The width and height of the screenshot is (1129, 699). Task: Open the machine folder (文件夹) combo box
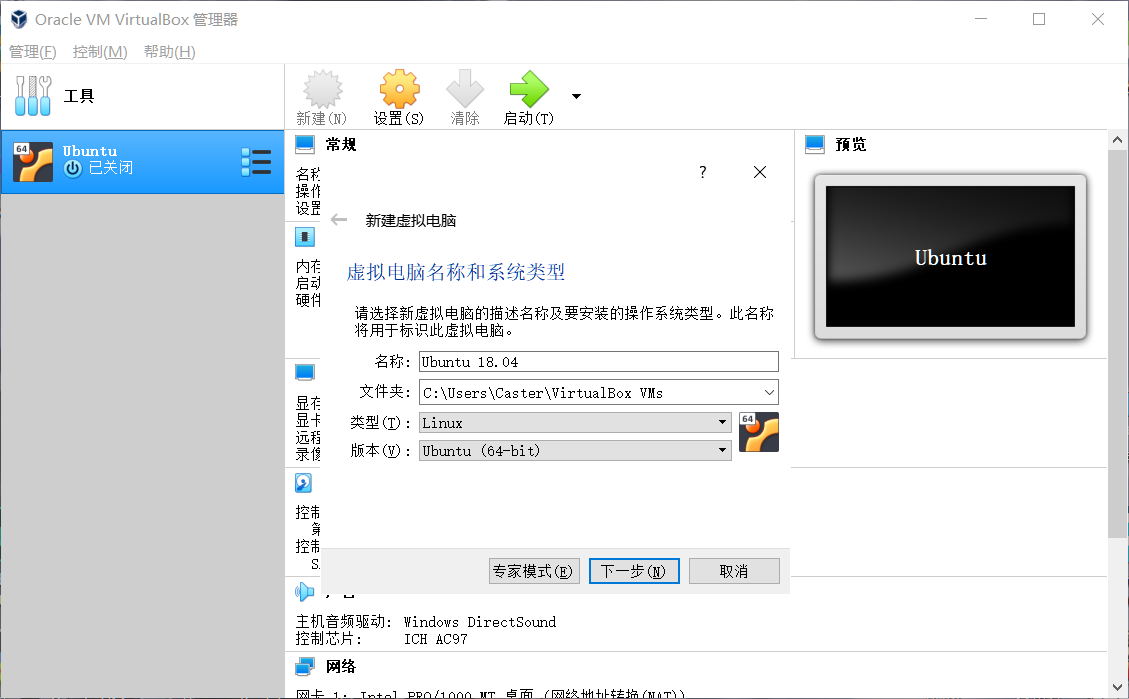click(x=598, y=392)
